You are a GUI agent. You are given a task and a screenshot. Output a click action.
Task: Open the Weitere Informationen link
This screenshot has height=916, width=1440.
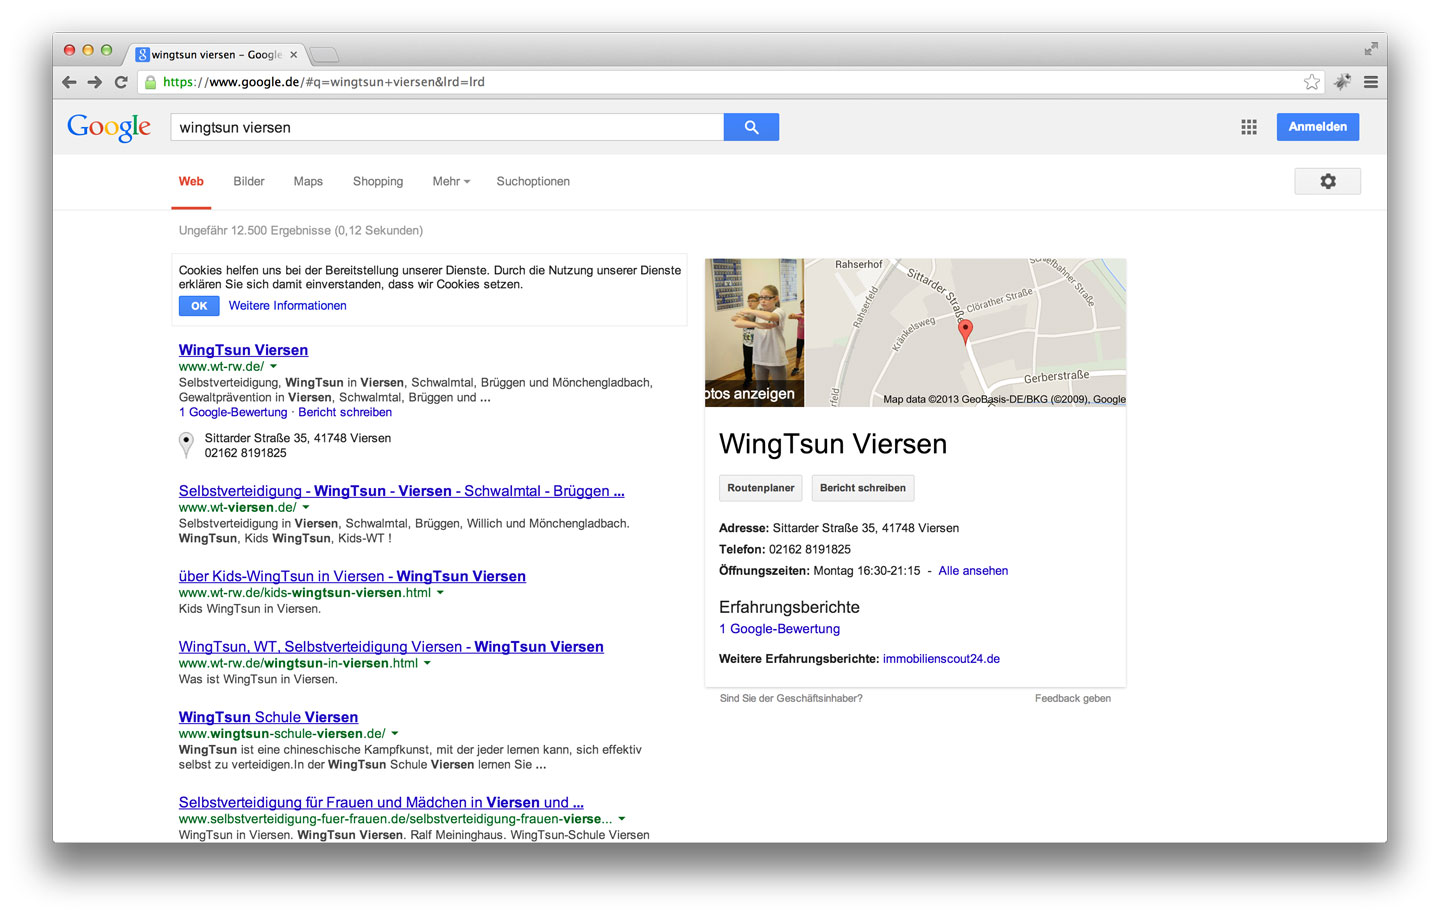pyautogui.click(x=287, y=306)
